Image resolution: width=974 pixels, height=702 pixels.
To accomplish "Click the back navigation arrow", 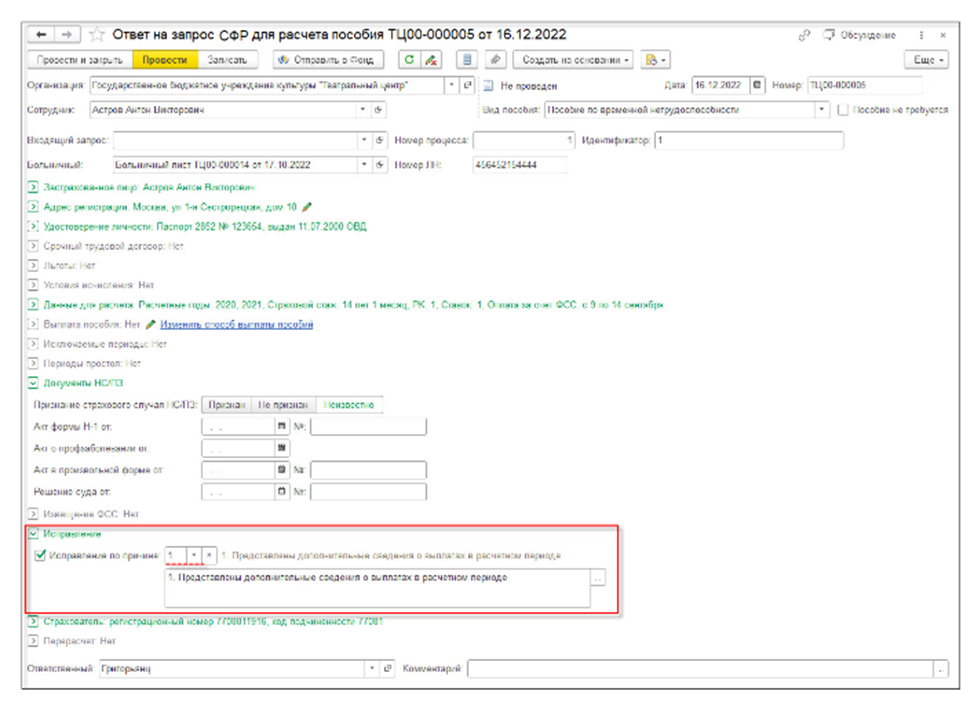I will (42, 35).
